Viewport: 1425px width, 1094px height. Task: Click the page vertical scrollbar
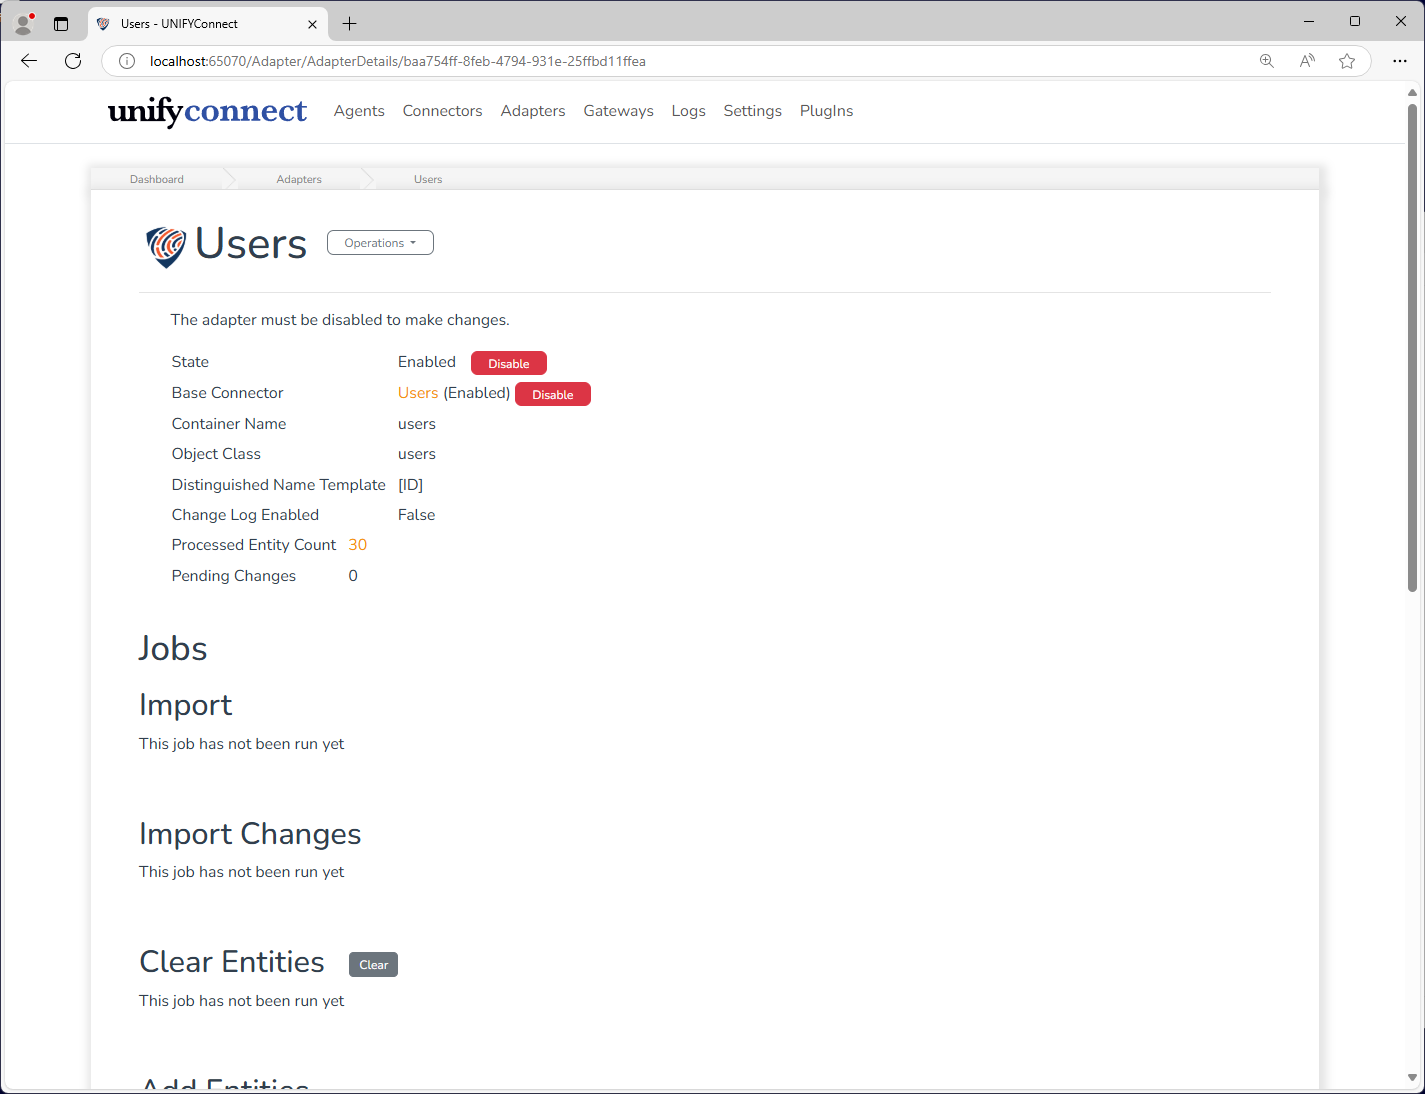[x=1412, y=347]
